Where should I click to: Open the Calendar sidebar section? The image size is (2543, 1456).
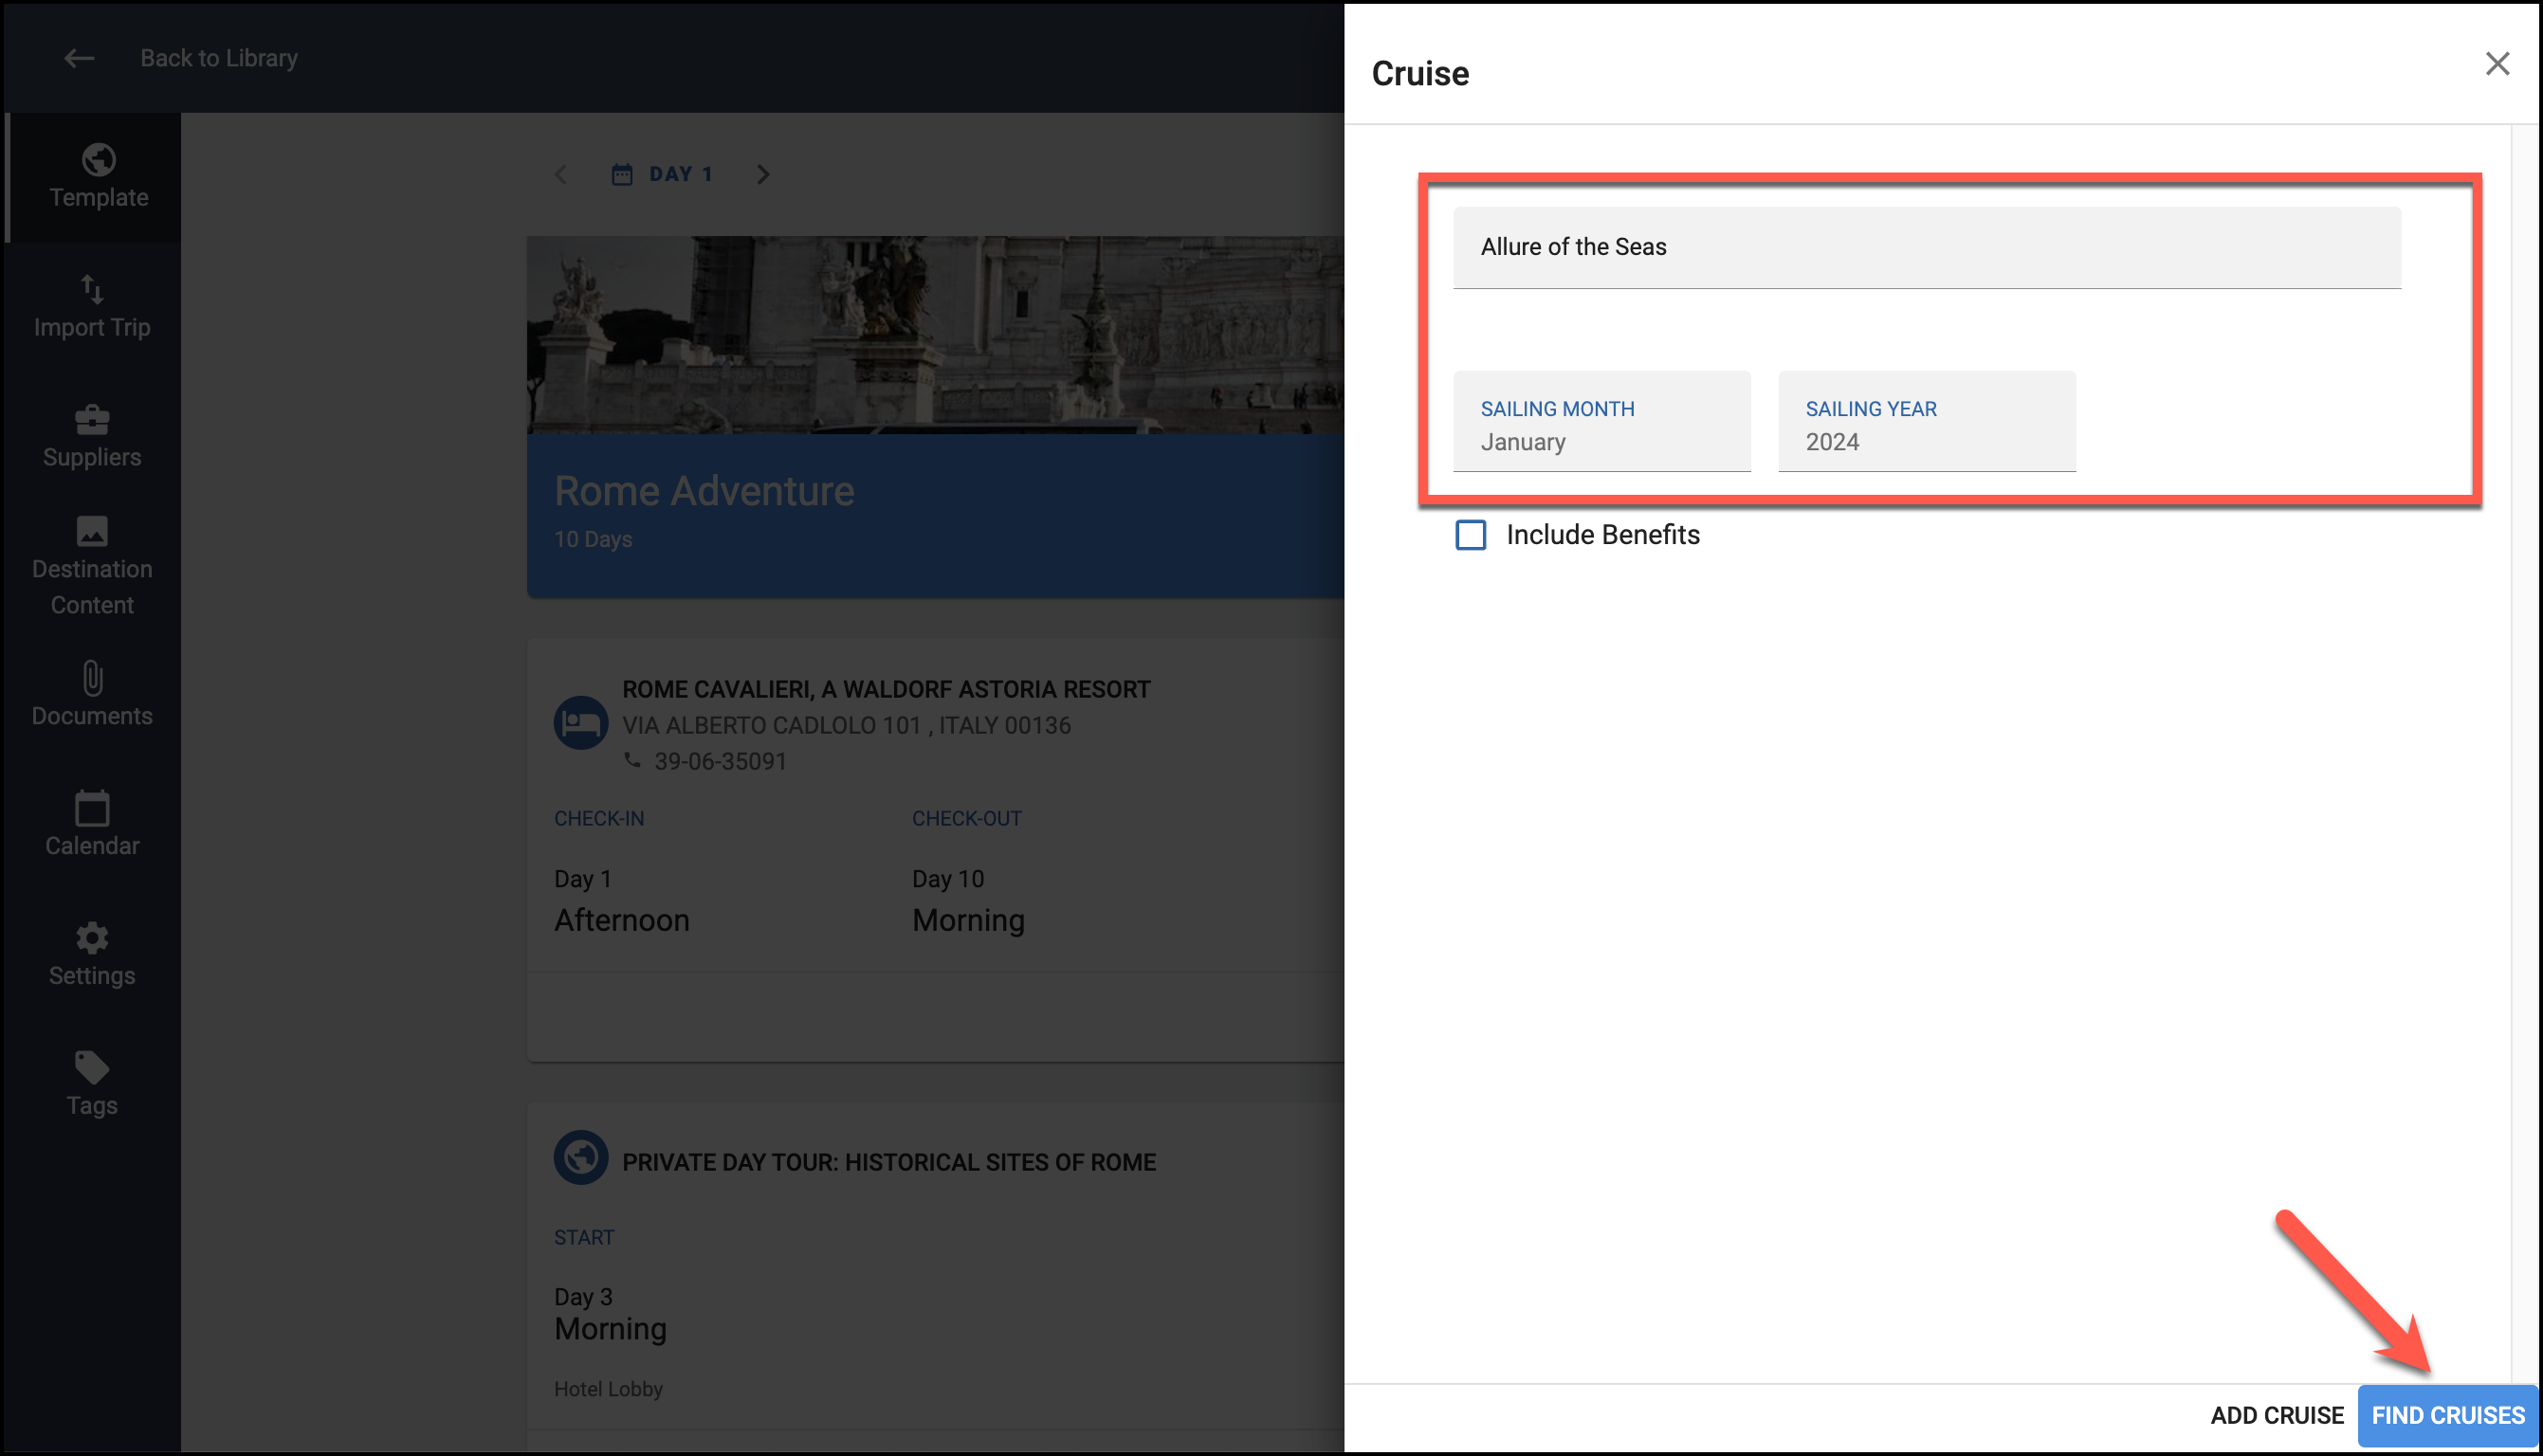point(92,825)
